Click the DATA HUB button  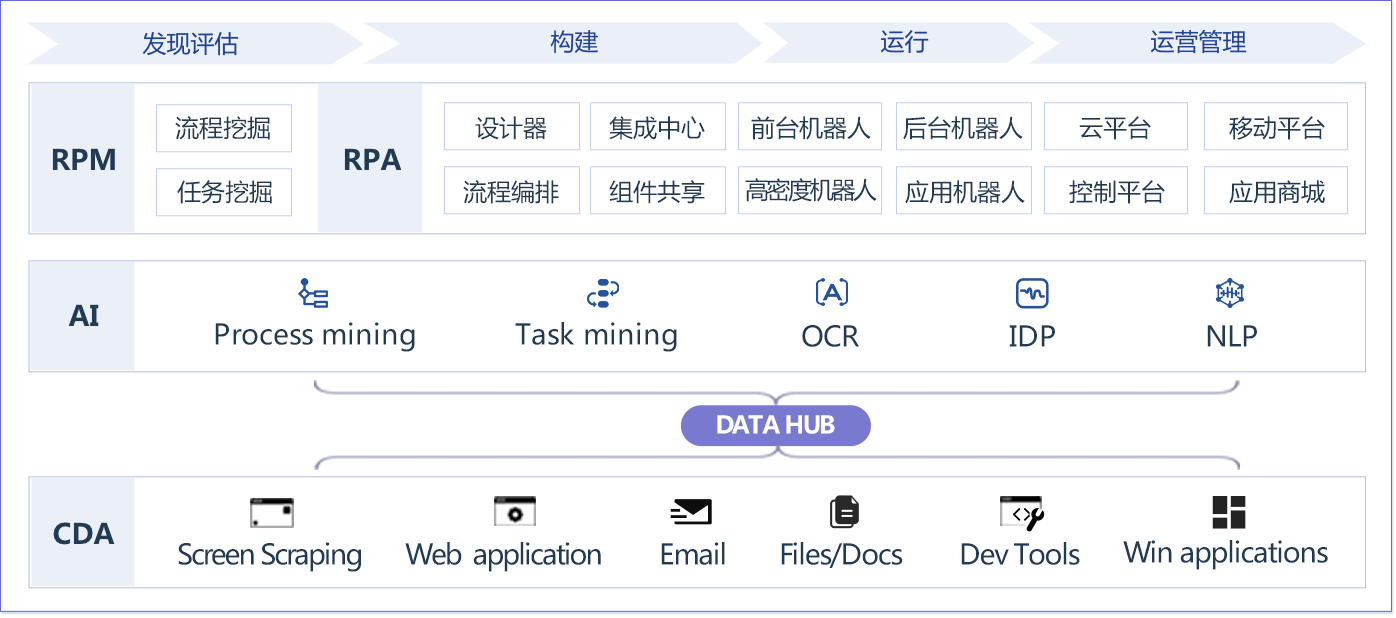click(776, 426)
